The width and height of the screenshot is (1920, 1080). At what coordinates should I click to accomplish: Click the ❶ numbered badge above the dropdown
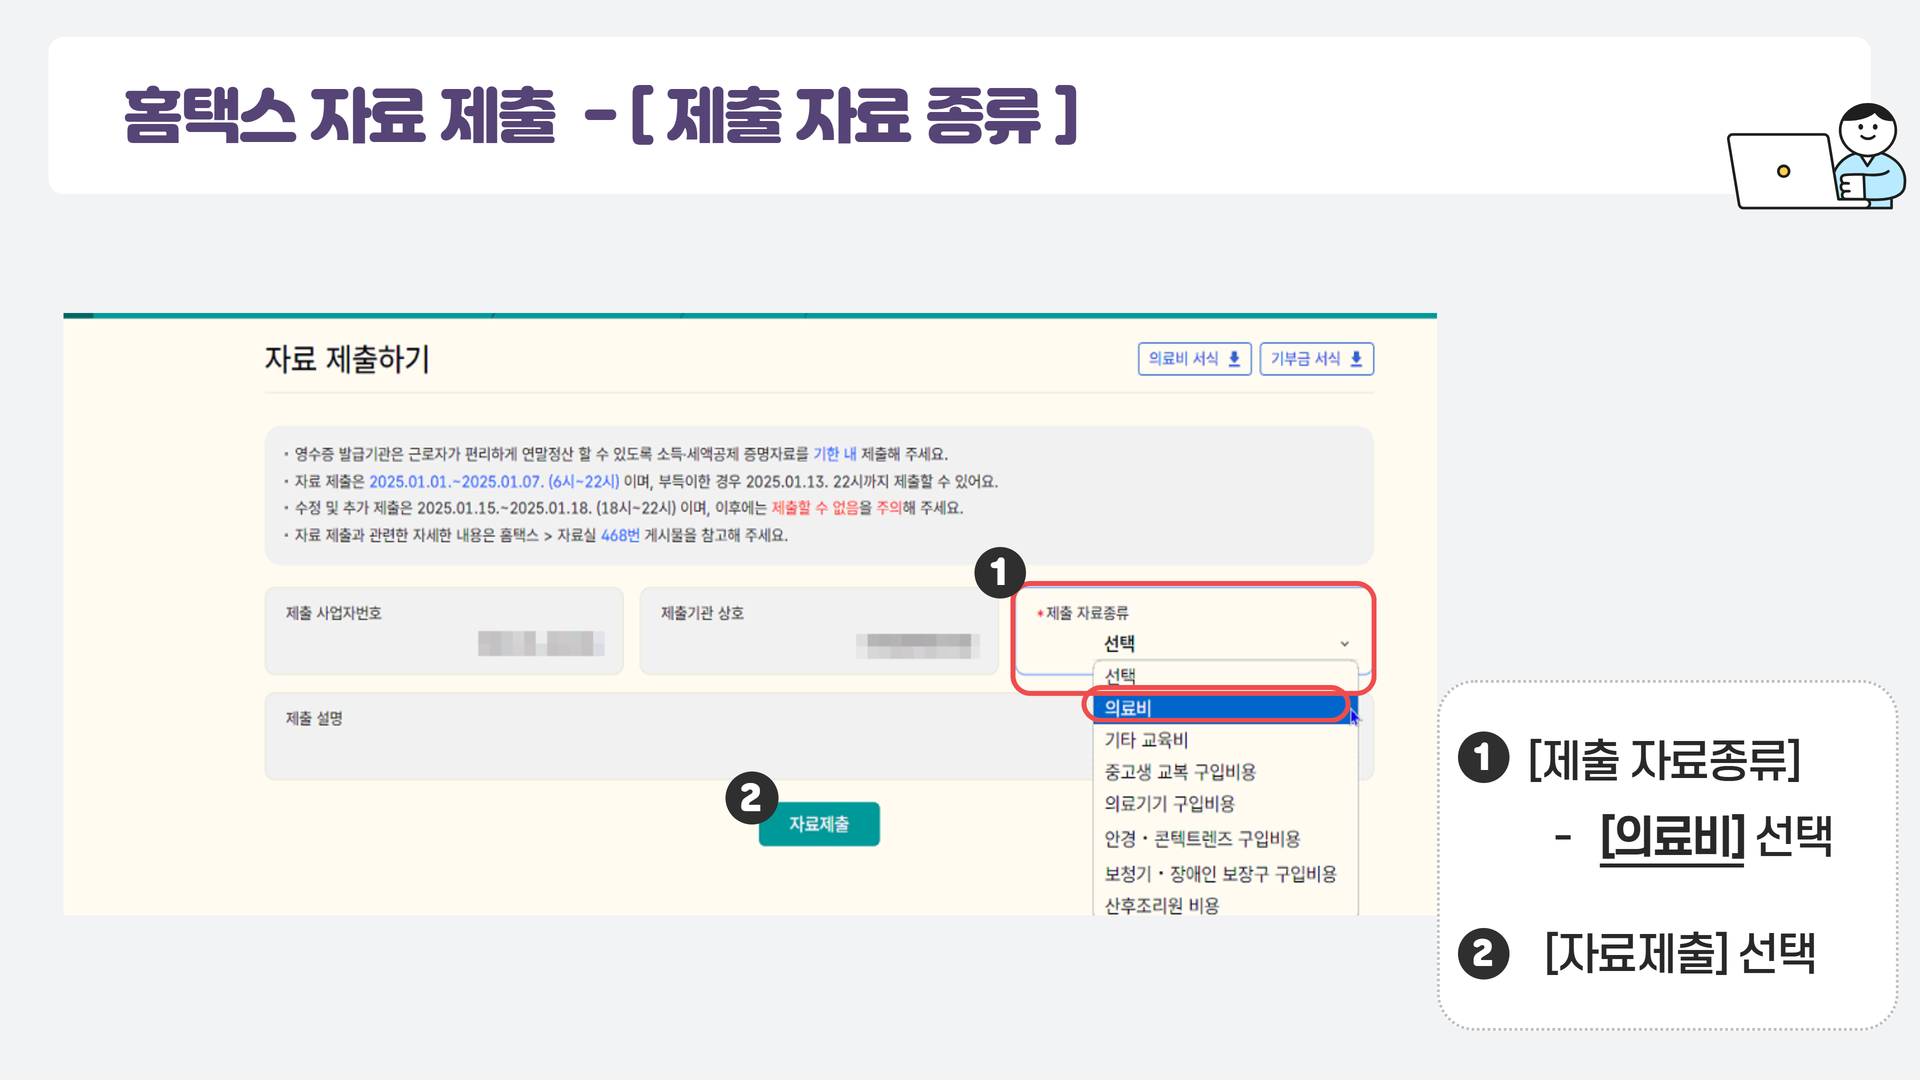(999, 571)
